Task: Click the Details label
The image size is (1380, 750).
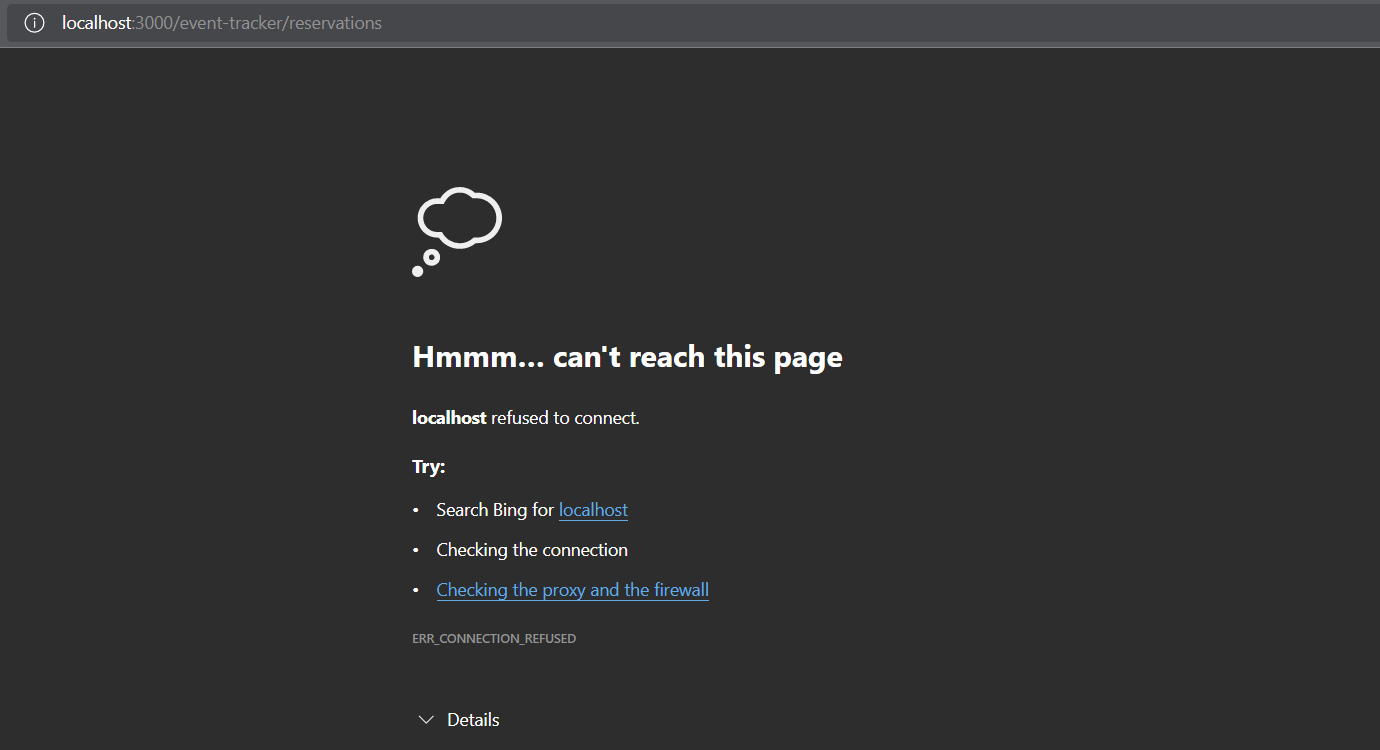Action: coord(473,720)
